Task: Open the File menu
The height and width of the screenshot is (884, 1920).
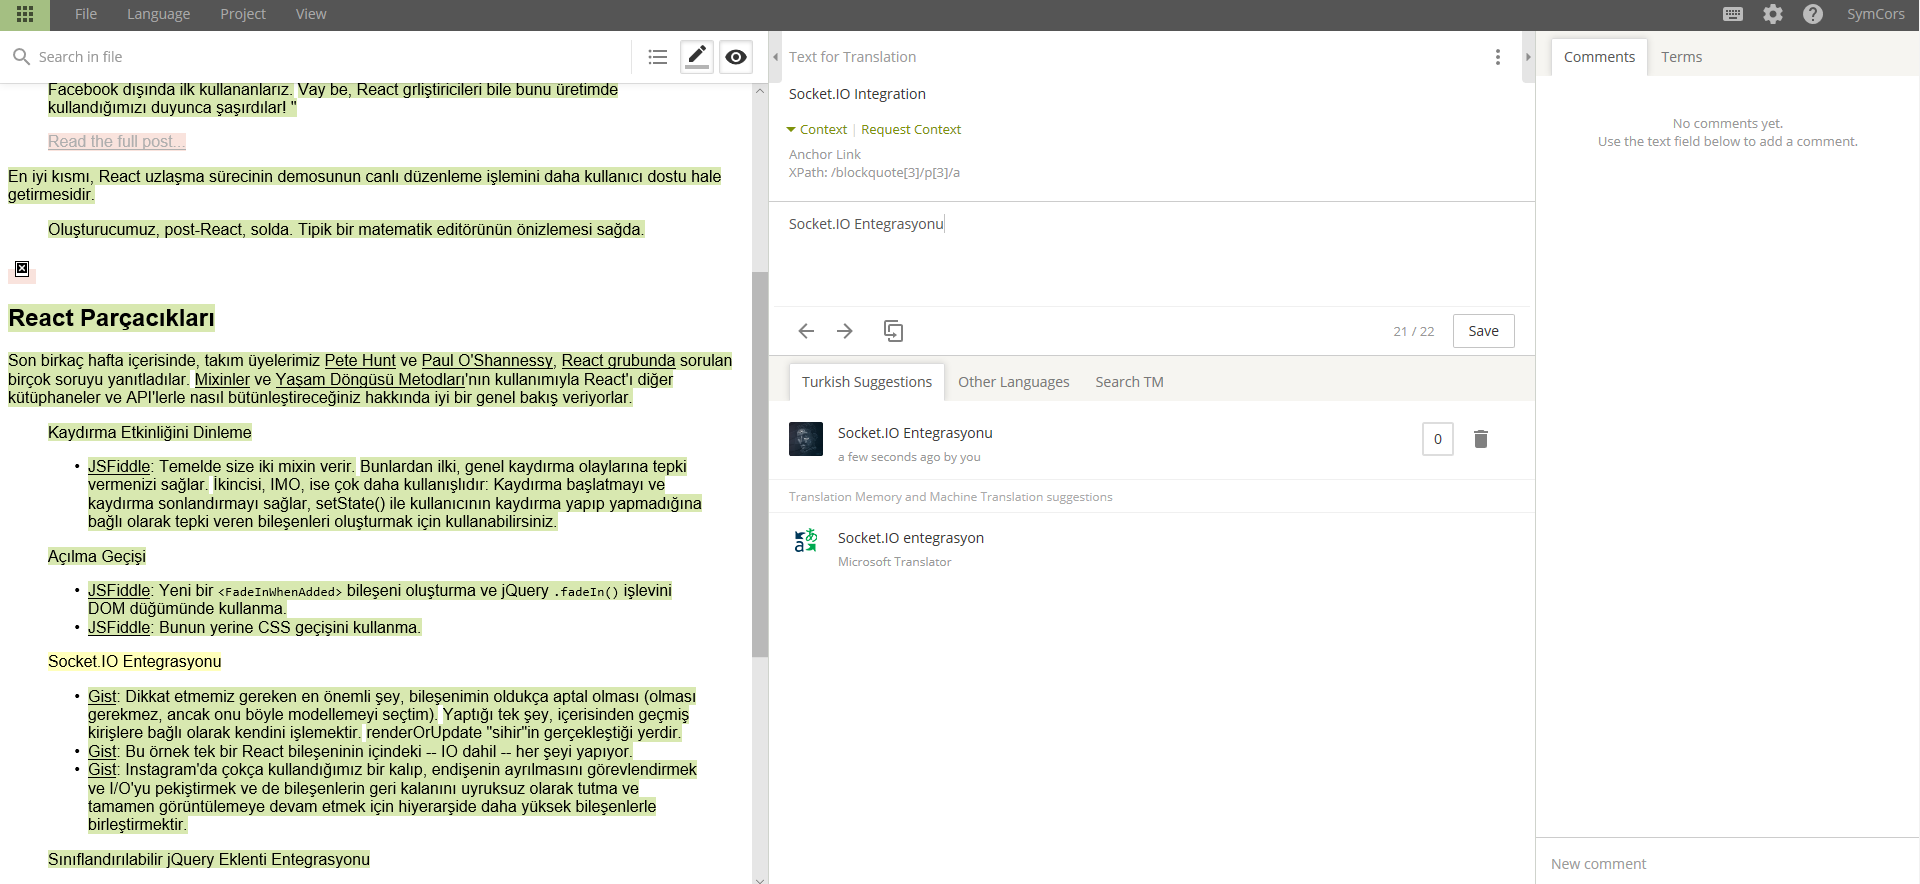Action: 86,14
